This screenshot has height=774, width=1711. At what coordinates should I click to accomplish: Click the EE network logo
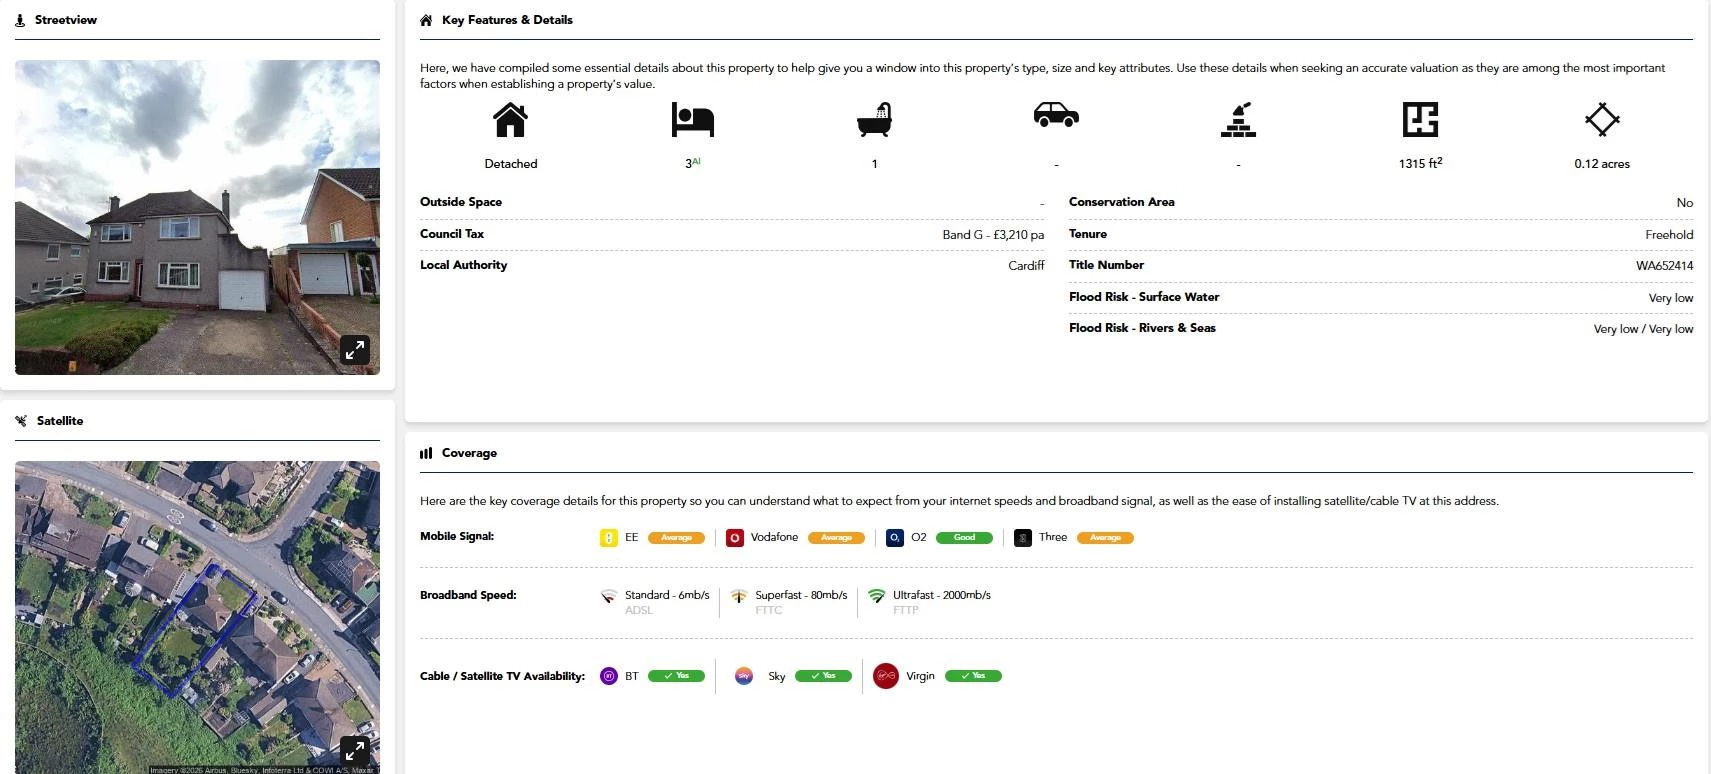(608, 538)
